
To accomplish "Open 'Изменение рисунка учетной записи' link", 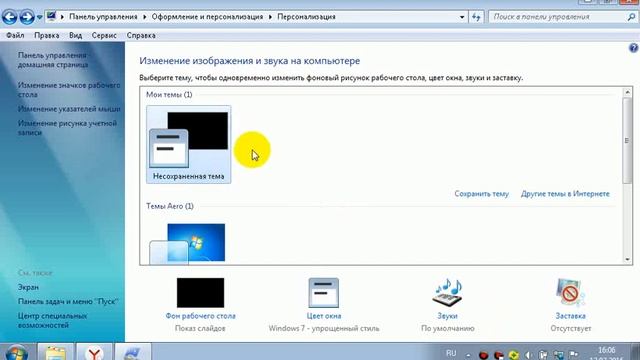I will 67,128.
